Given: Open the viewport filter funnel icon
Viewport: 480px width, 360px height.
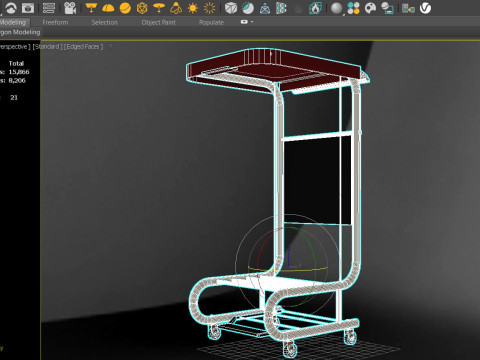Looking at the screenshot, I should (x=110, y=46).
